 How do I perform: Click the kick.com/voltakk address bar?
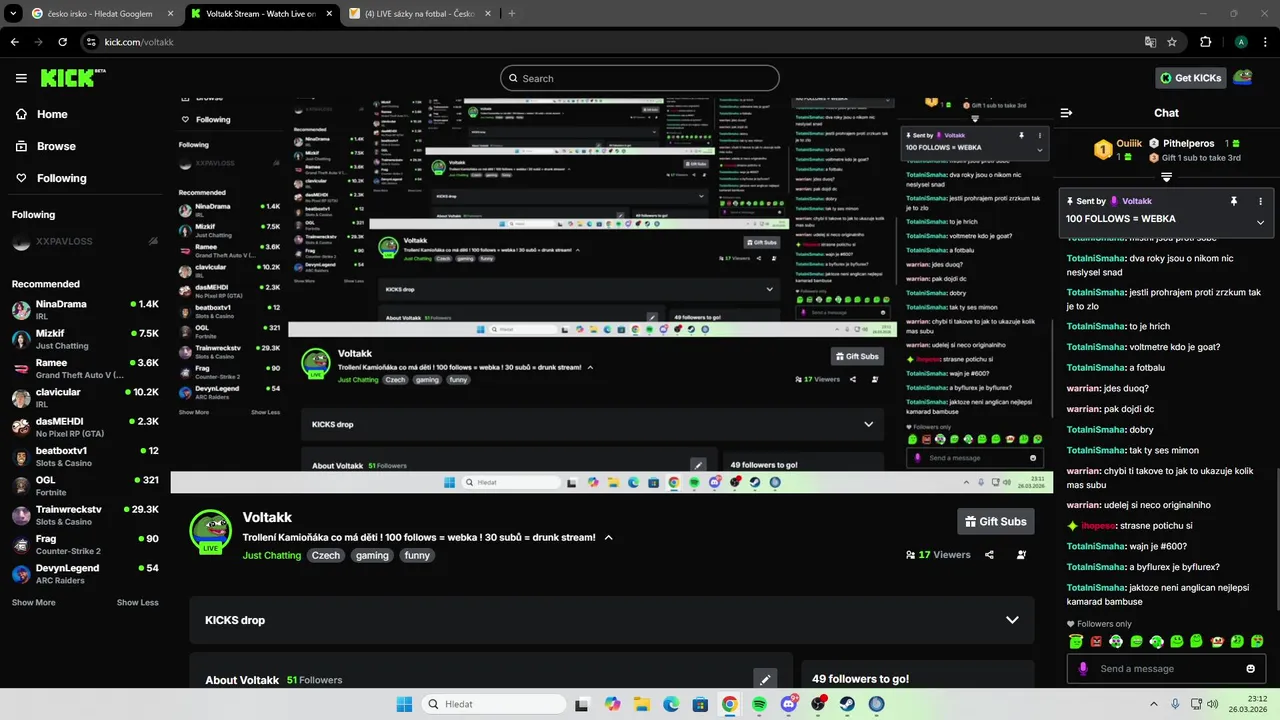click(610, 42)
